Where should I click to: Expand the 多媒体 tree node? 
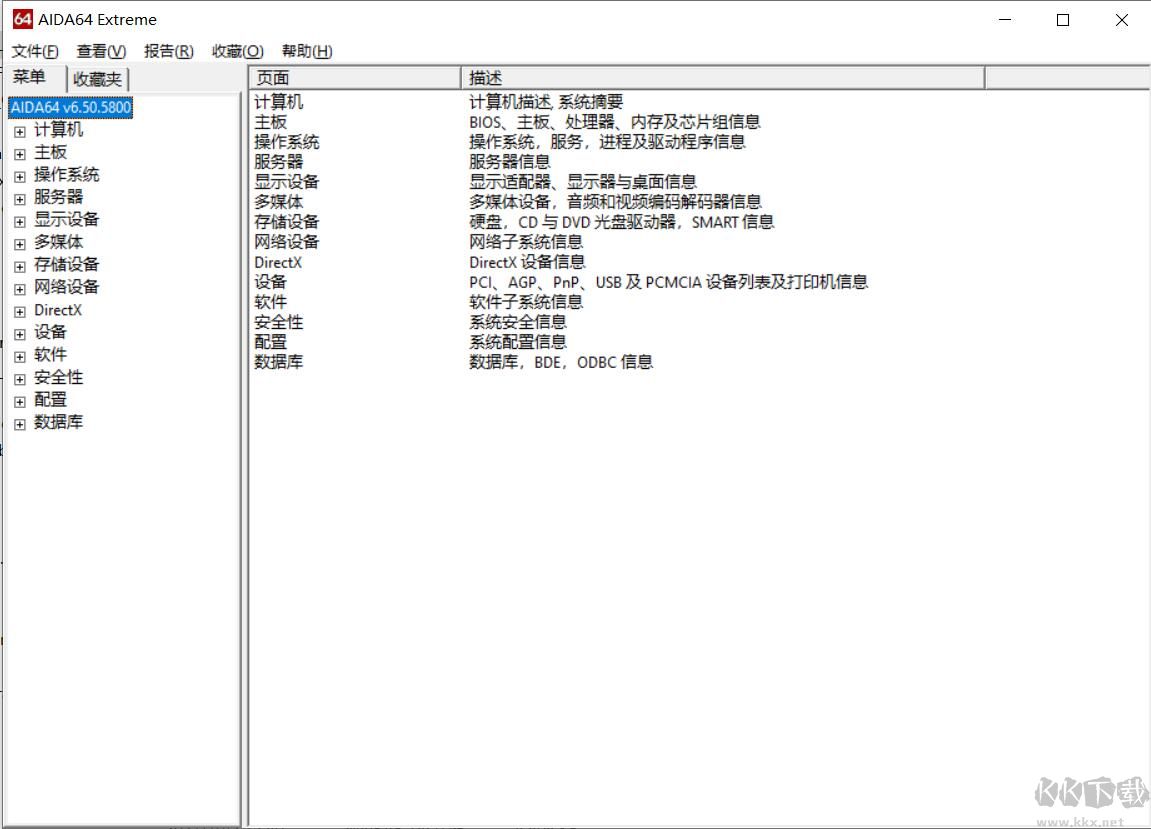[20, 245]
